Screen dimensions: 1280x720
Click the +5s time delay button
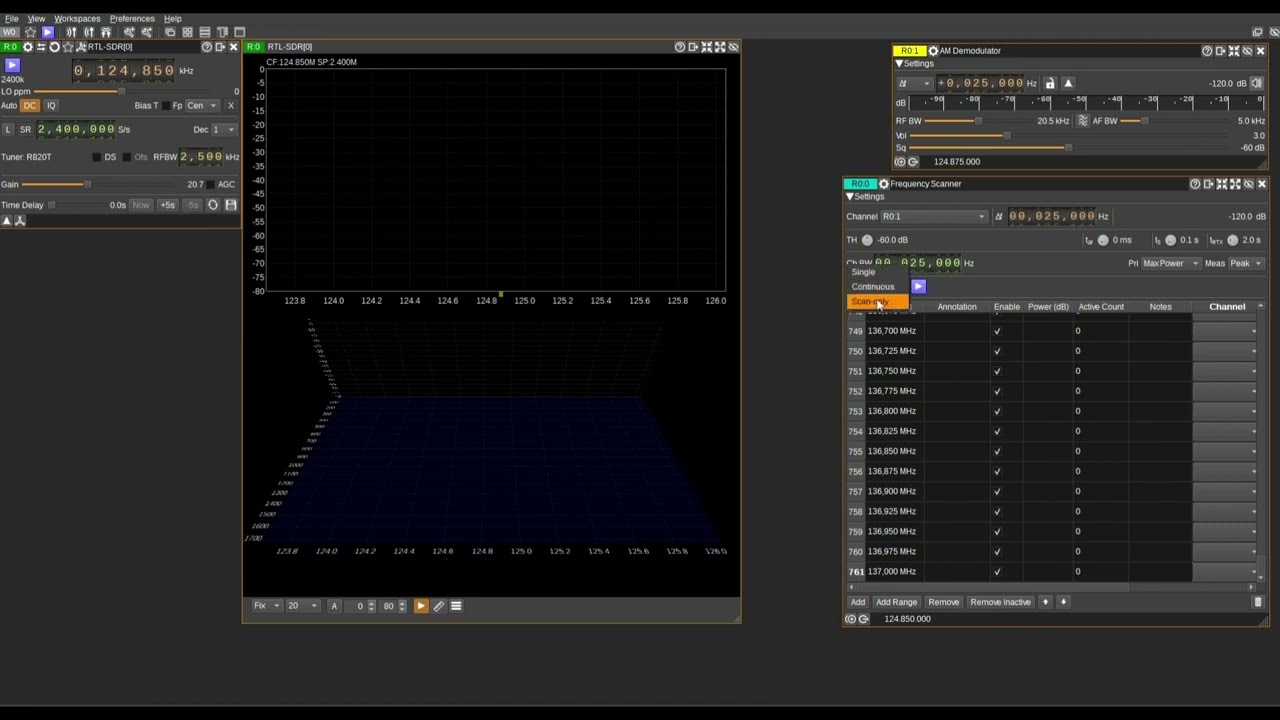point(167,205)
